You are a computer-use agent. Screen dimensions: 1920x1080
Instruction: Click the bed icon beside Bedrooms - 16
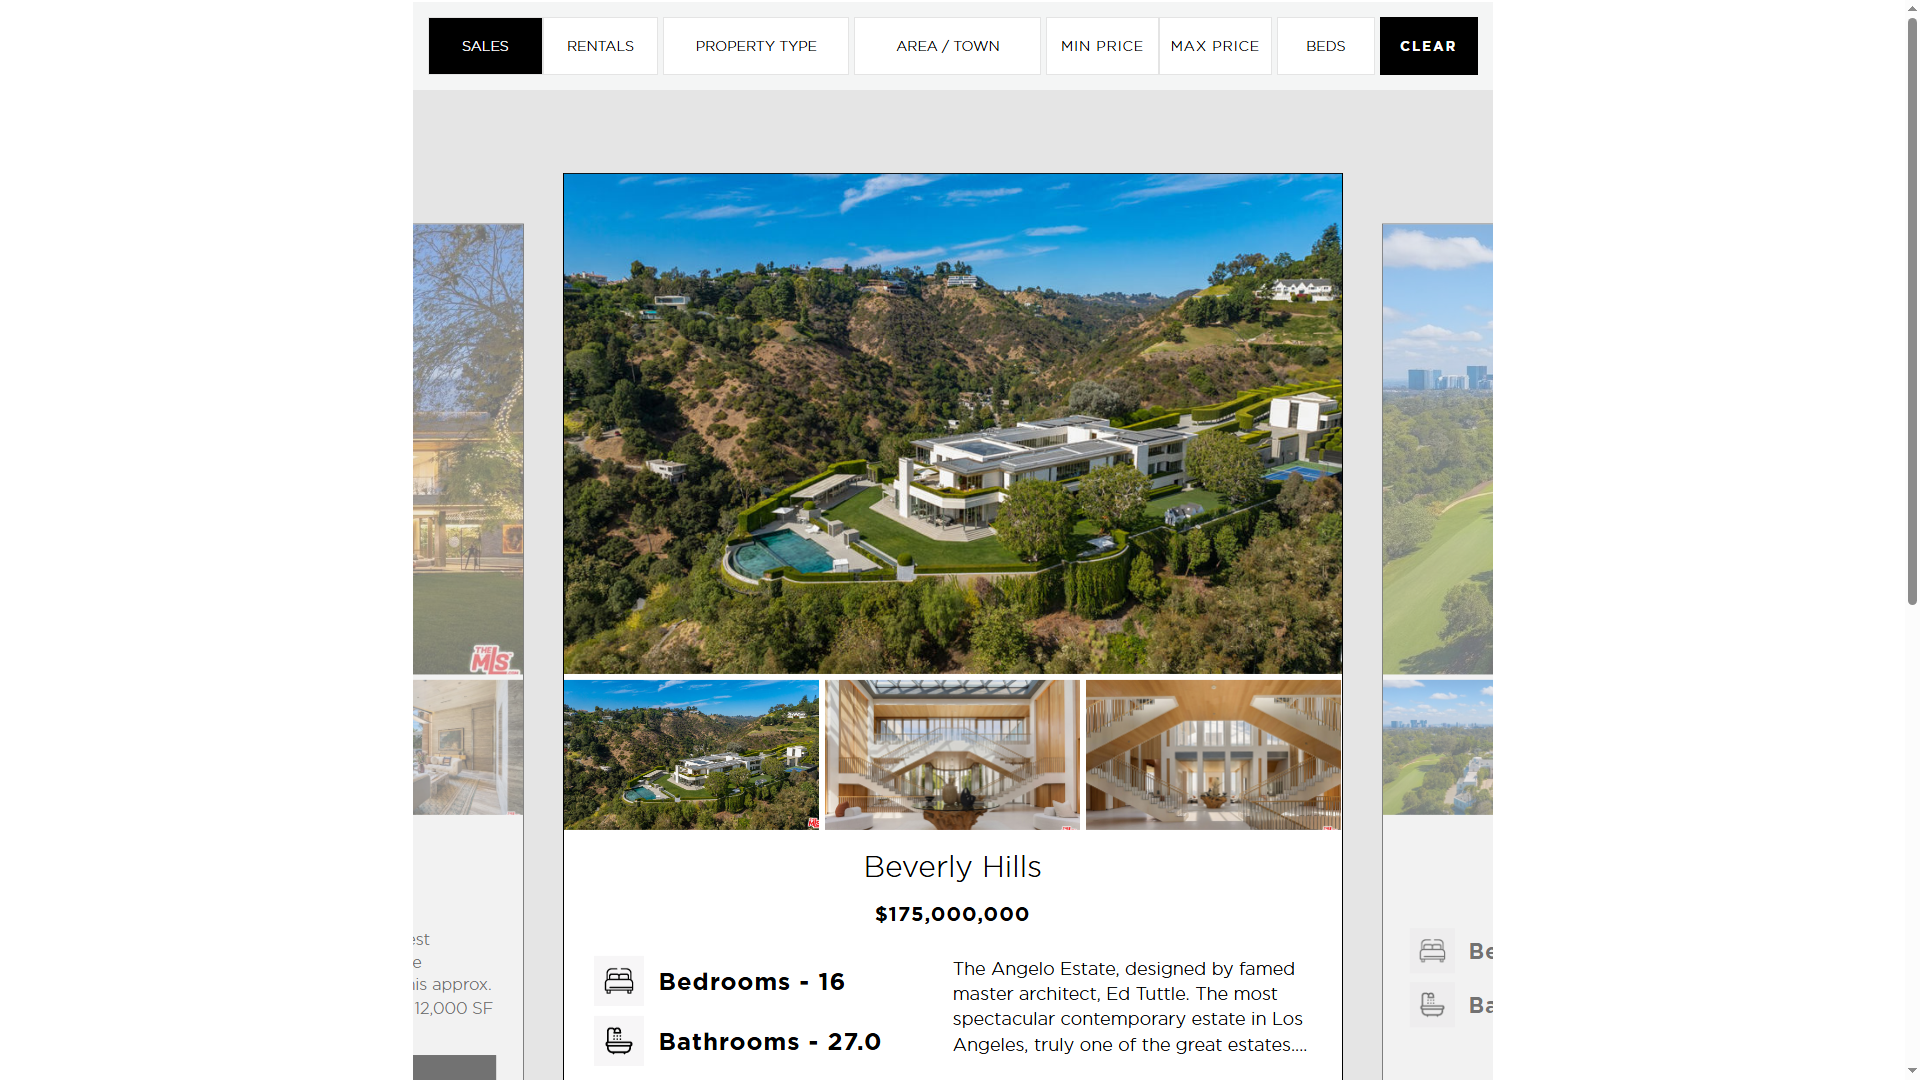[618, 981]
